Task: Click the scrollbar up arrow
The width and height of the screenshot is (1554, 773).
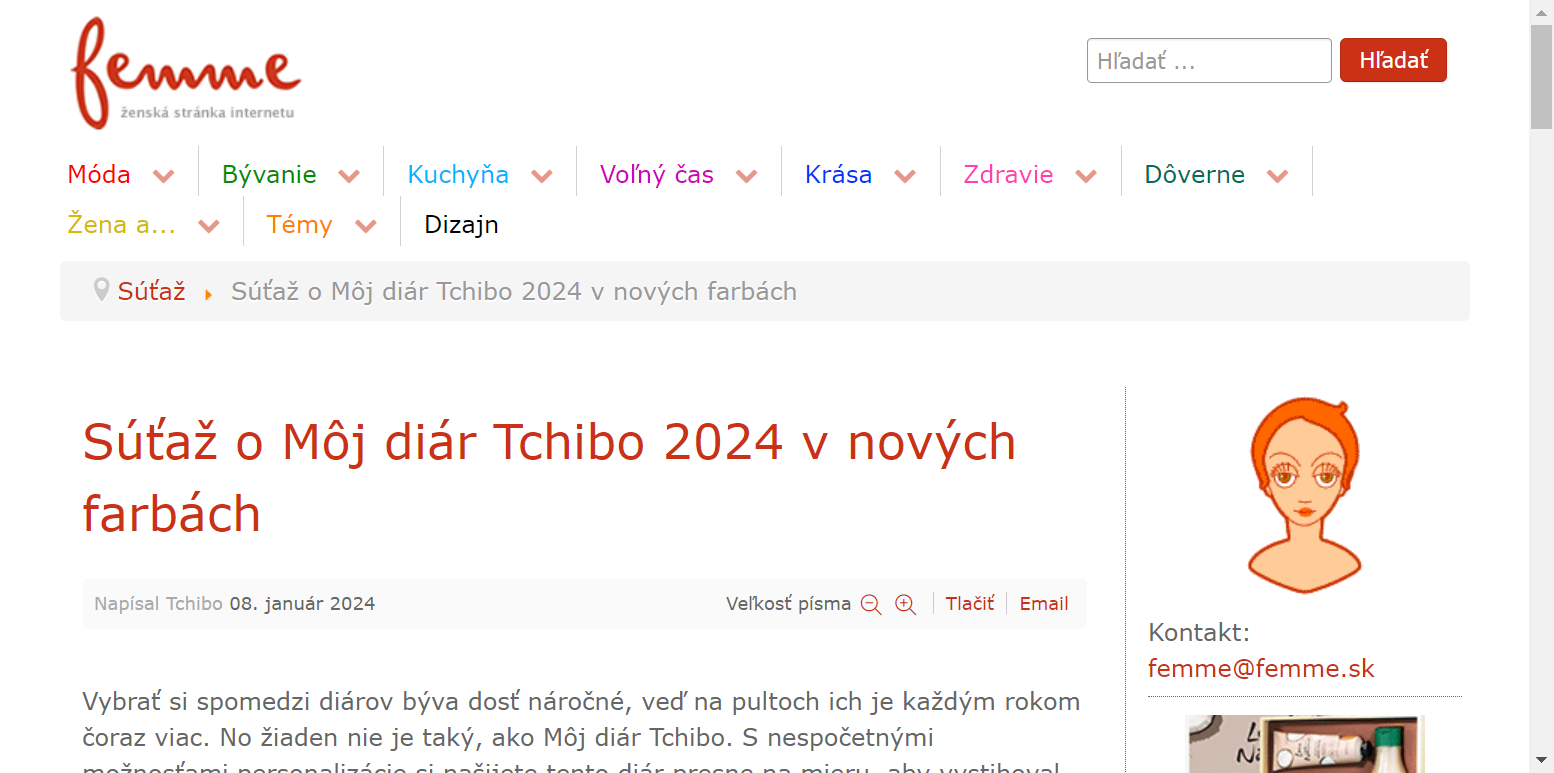Action: point(1541,11)
